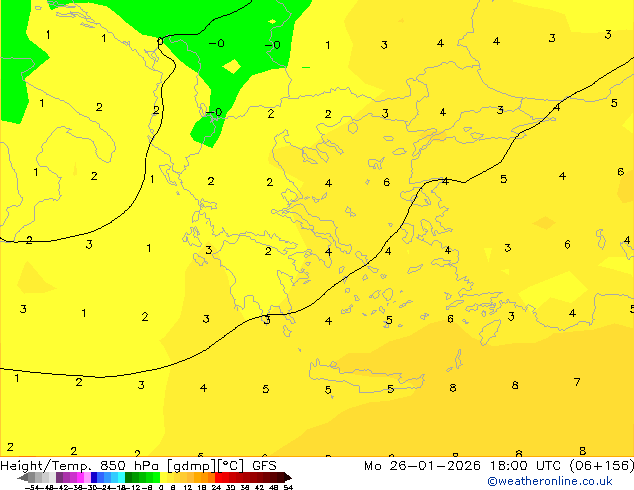Click the dark green swatch in the legend

(129, 477)
